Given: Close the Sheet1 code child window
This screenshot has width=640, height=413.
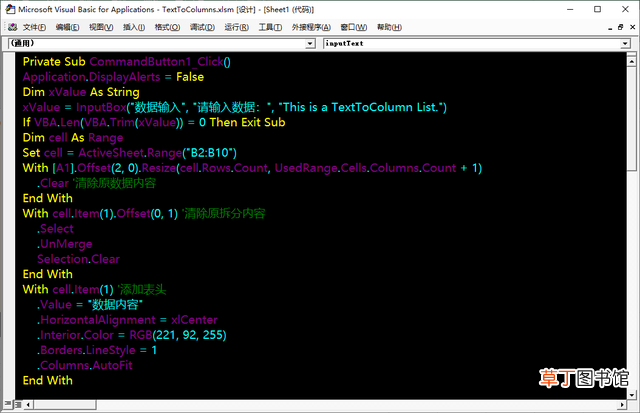Looking at the screenshot, I should click(632, 27).
